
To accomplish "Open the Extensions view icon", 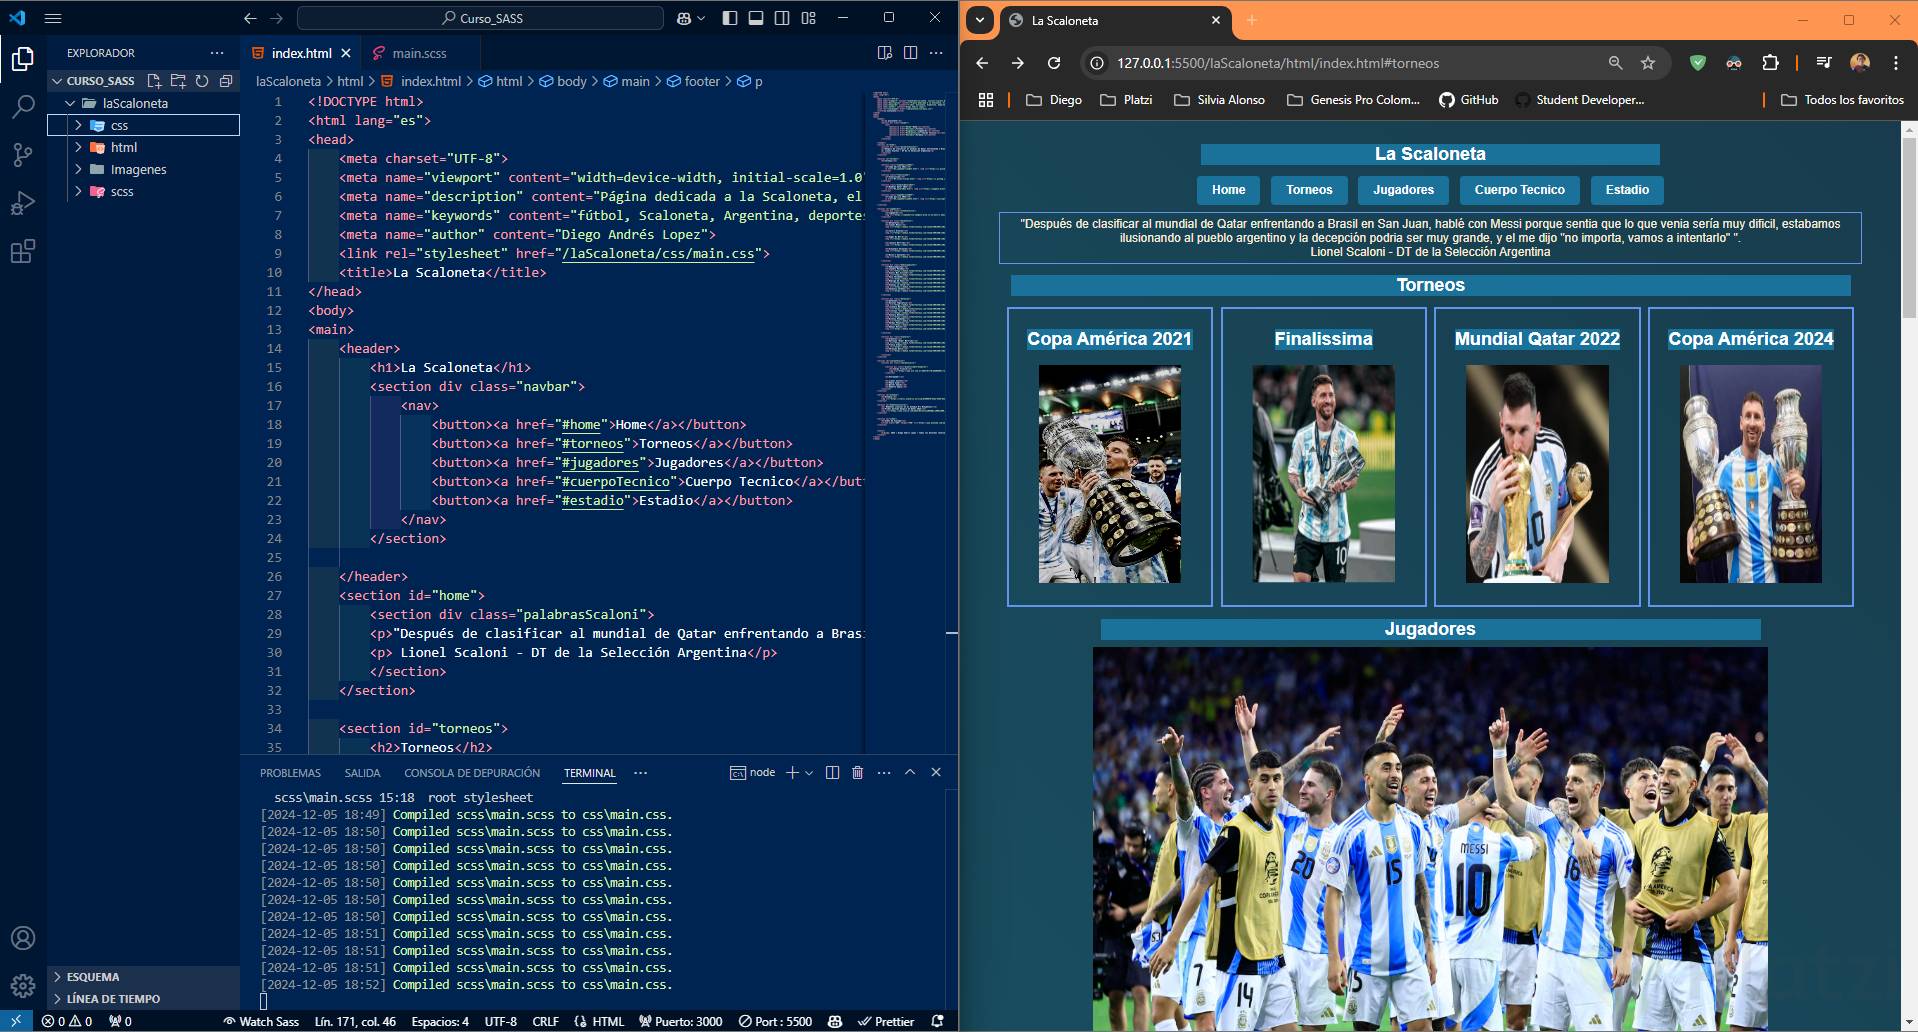I will point(22,251).
